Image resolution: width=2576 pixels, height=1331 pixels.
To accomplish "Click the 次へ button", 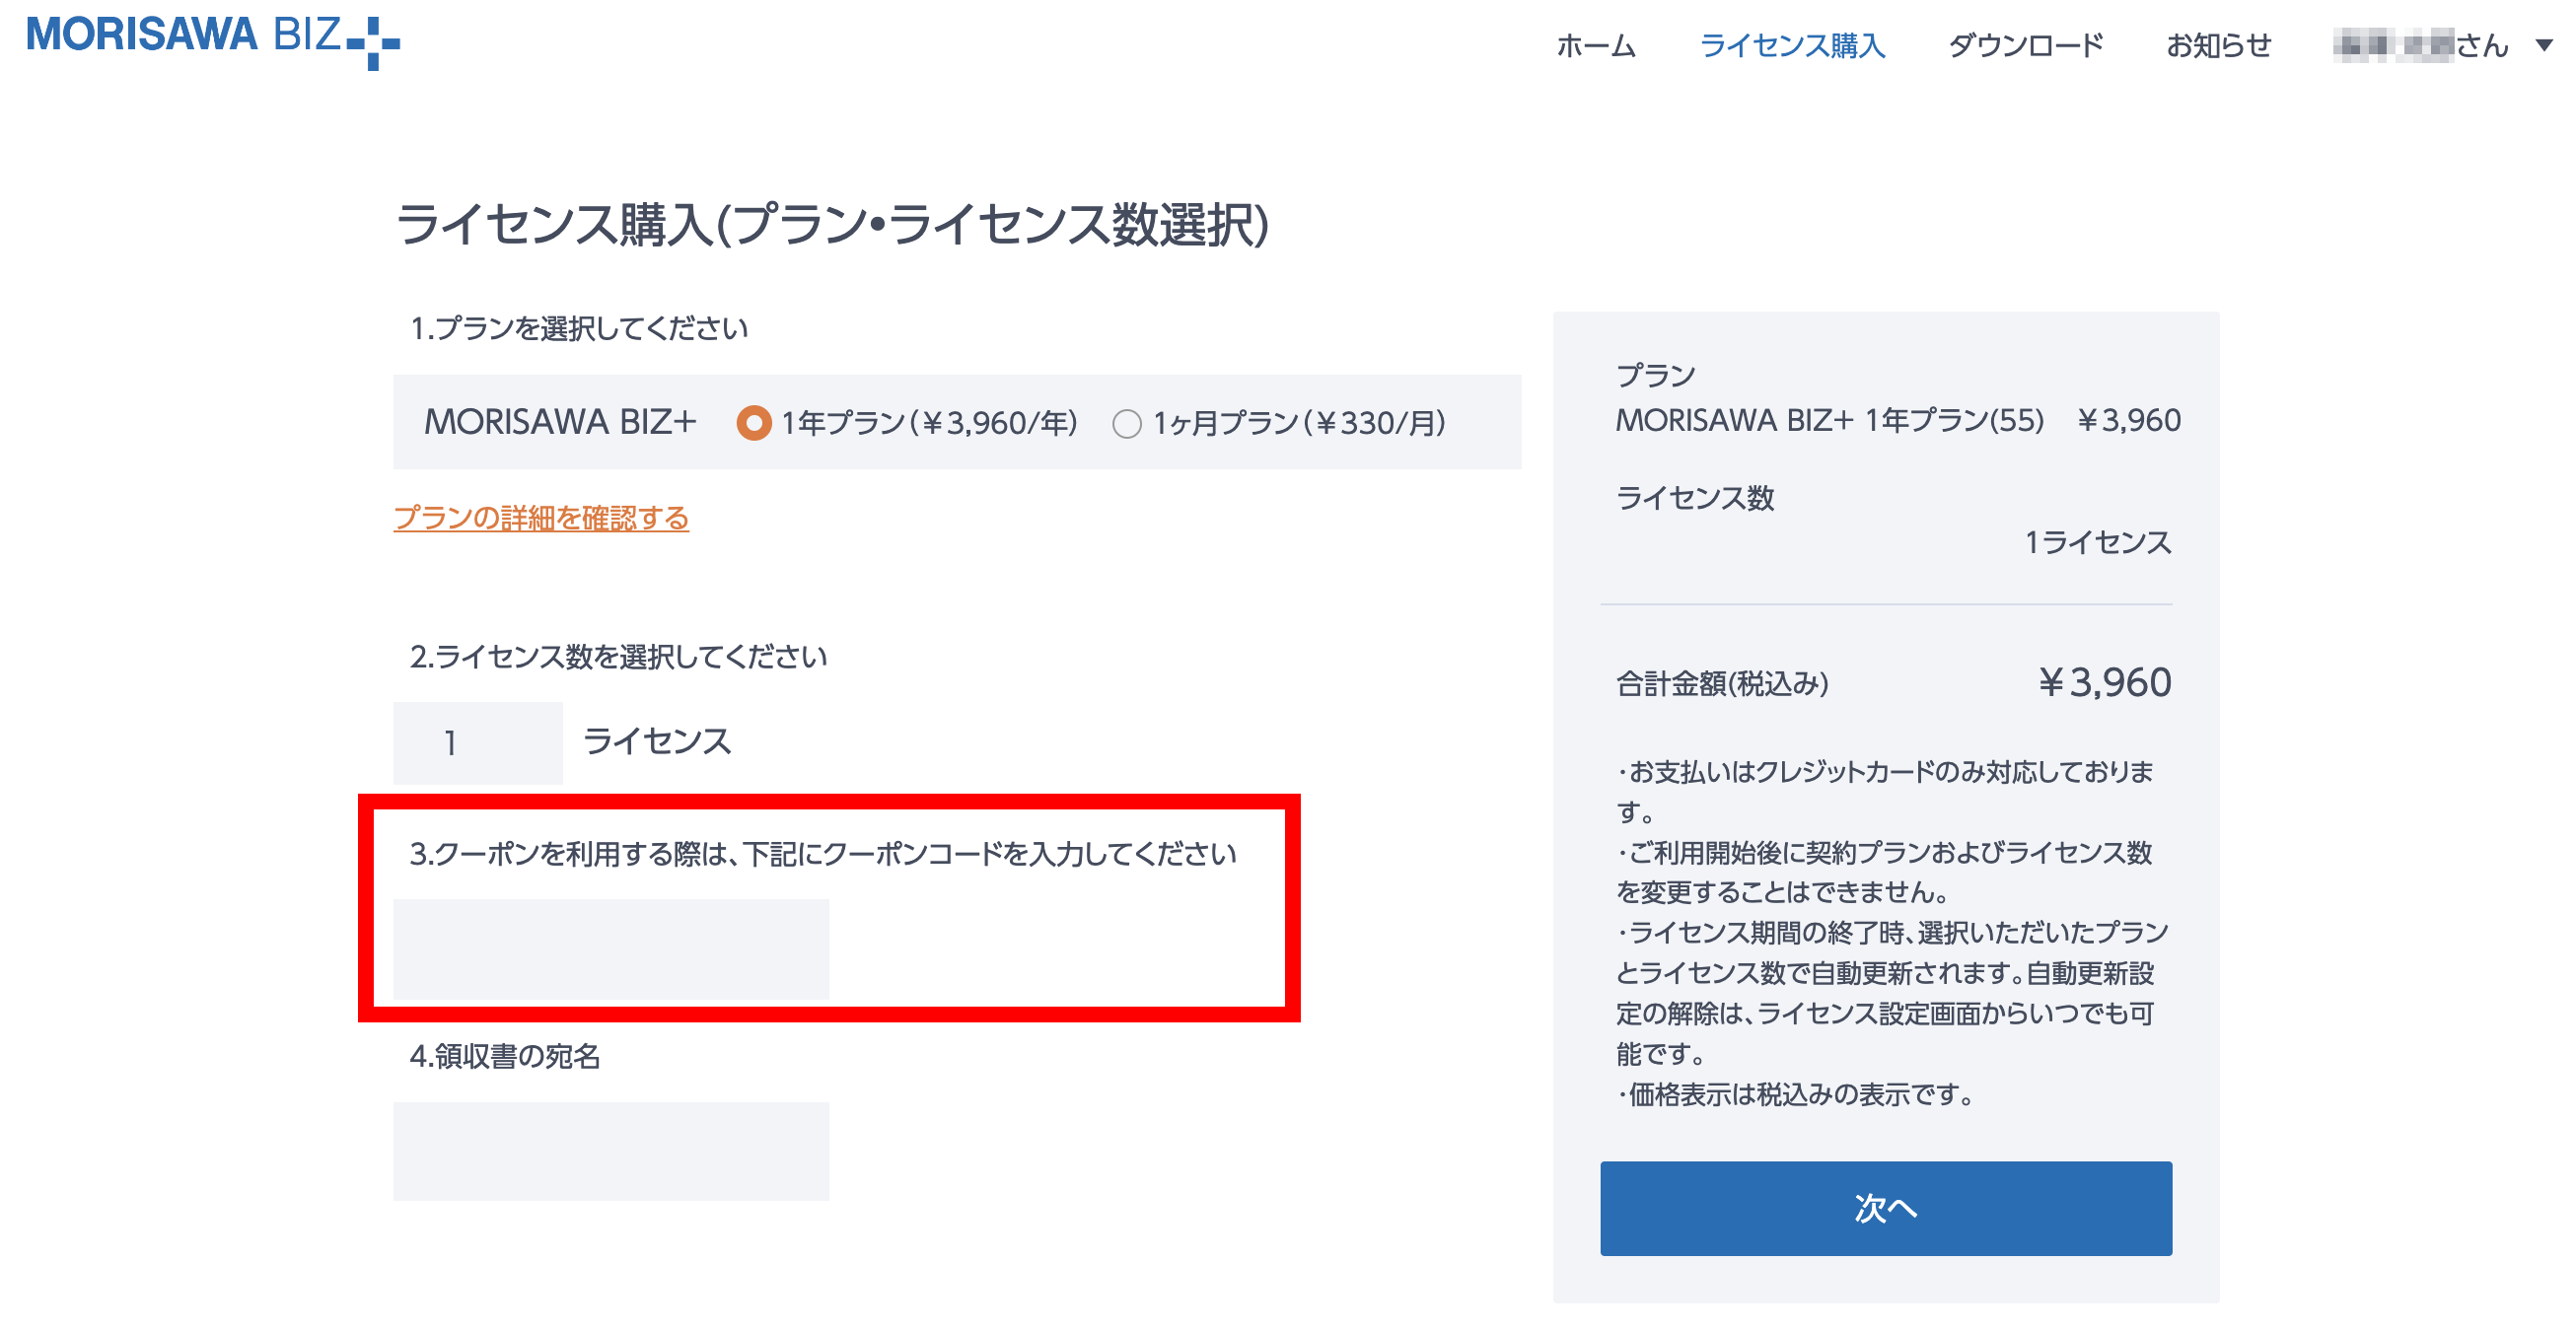I will (1885, 1208).
